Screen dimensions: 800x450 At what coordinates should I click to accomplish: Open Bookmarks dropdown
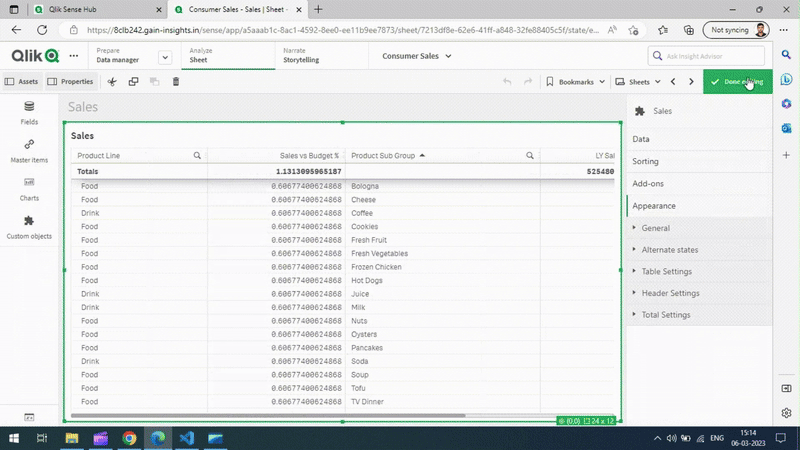[x=575, y=82]
